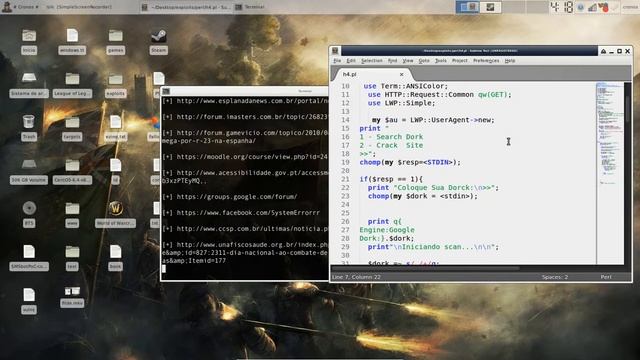Switch to the first workspace in pager
The height and width of the screenshot is (360, 640).
[467, 7]
